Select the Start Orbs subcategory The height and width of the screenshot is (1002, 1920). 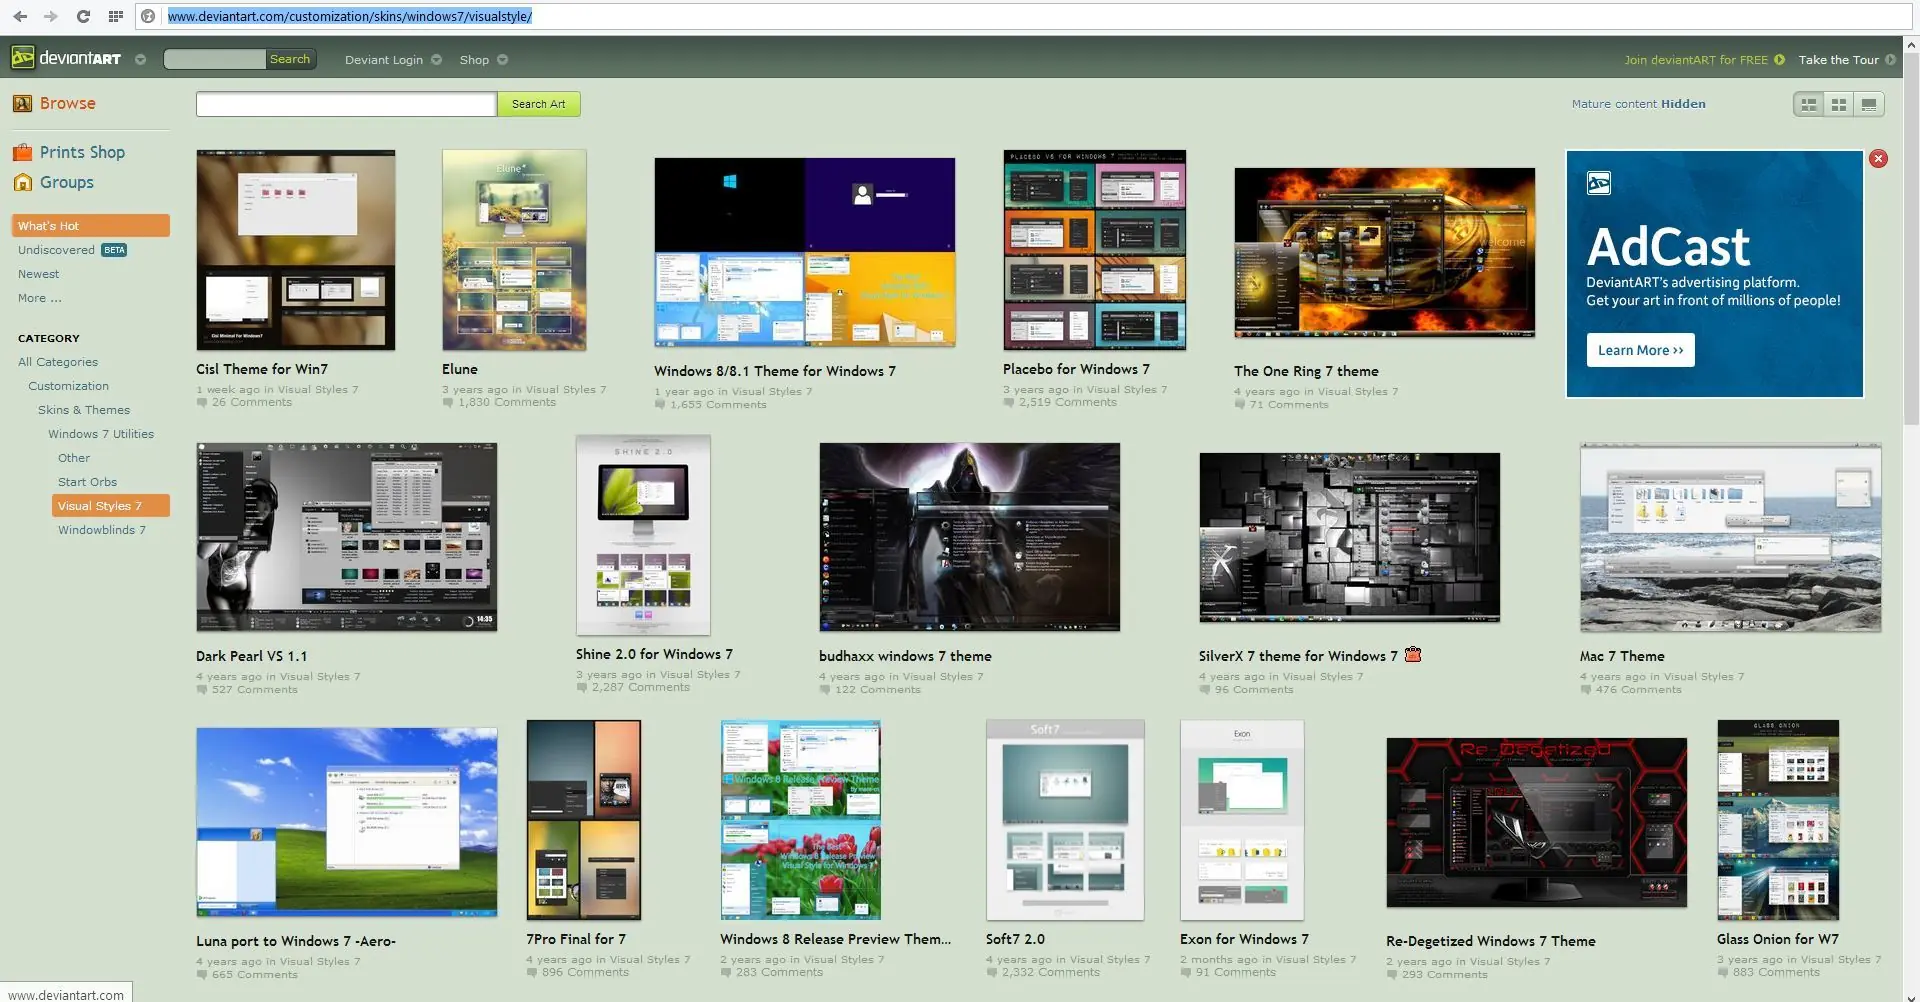87,482
